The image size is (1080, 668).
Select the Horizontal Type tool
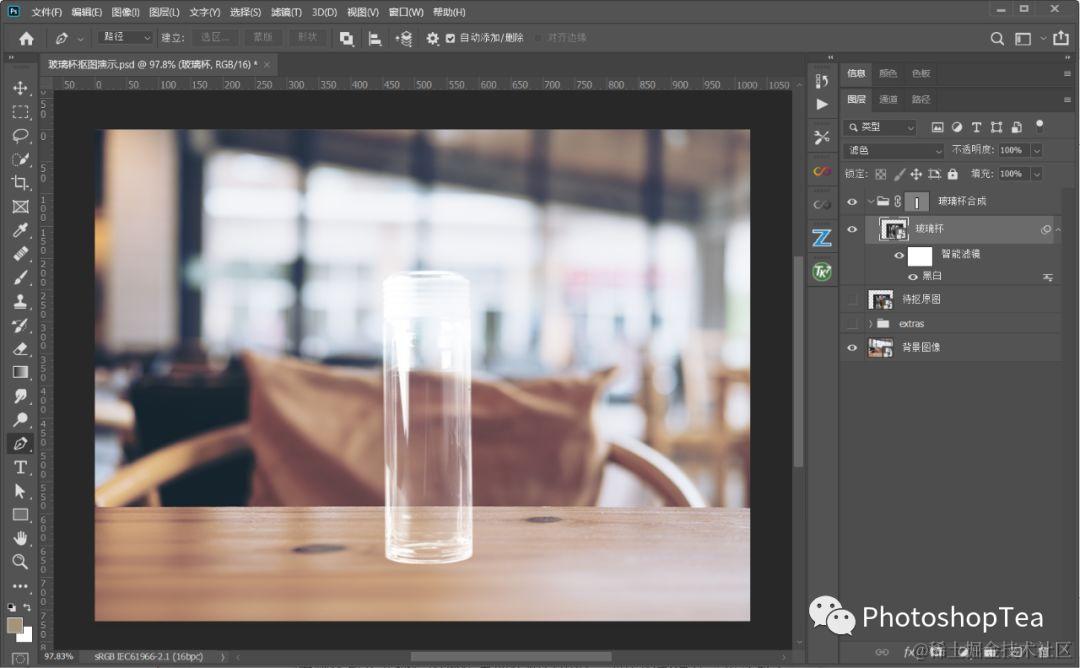tap(20, 467)
